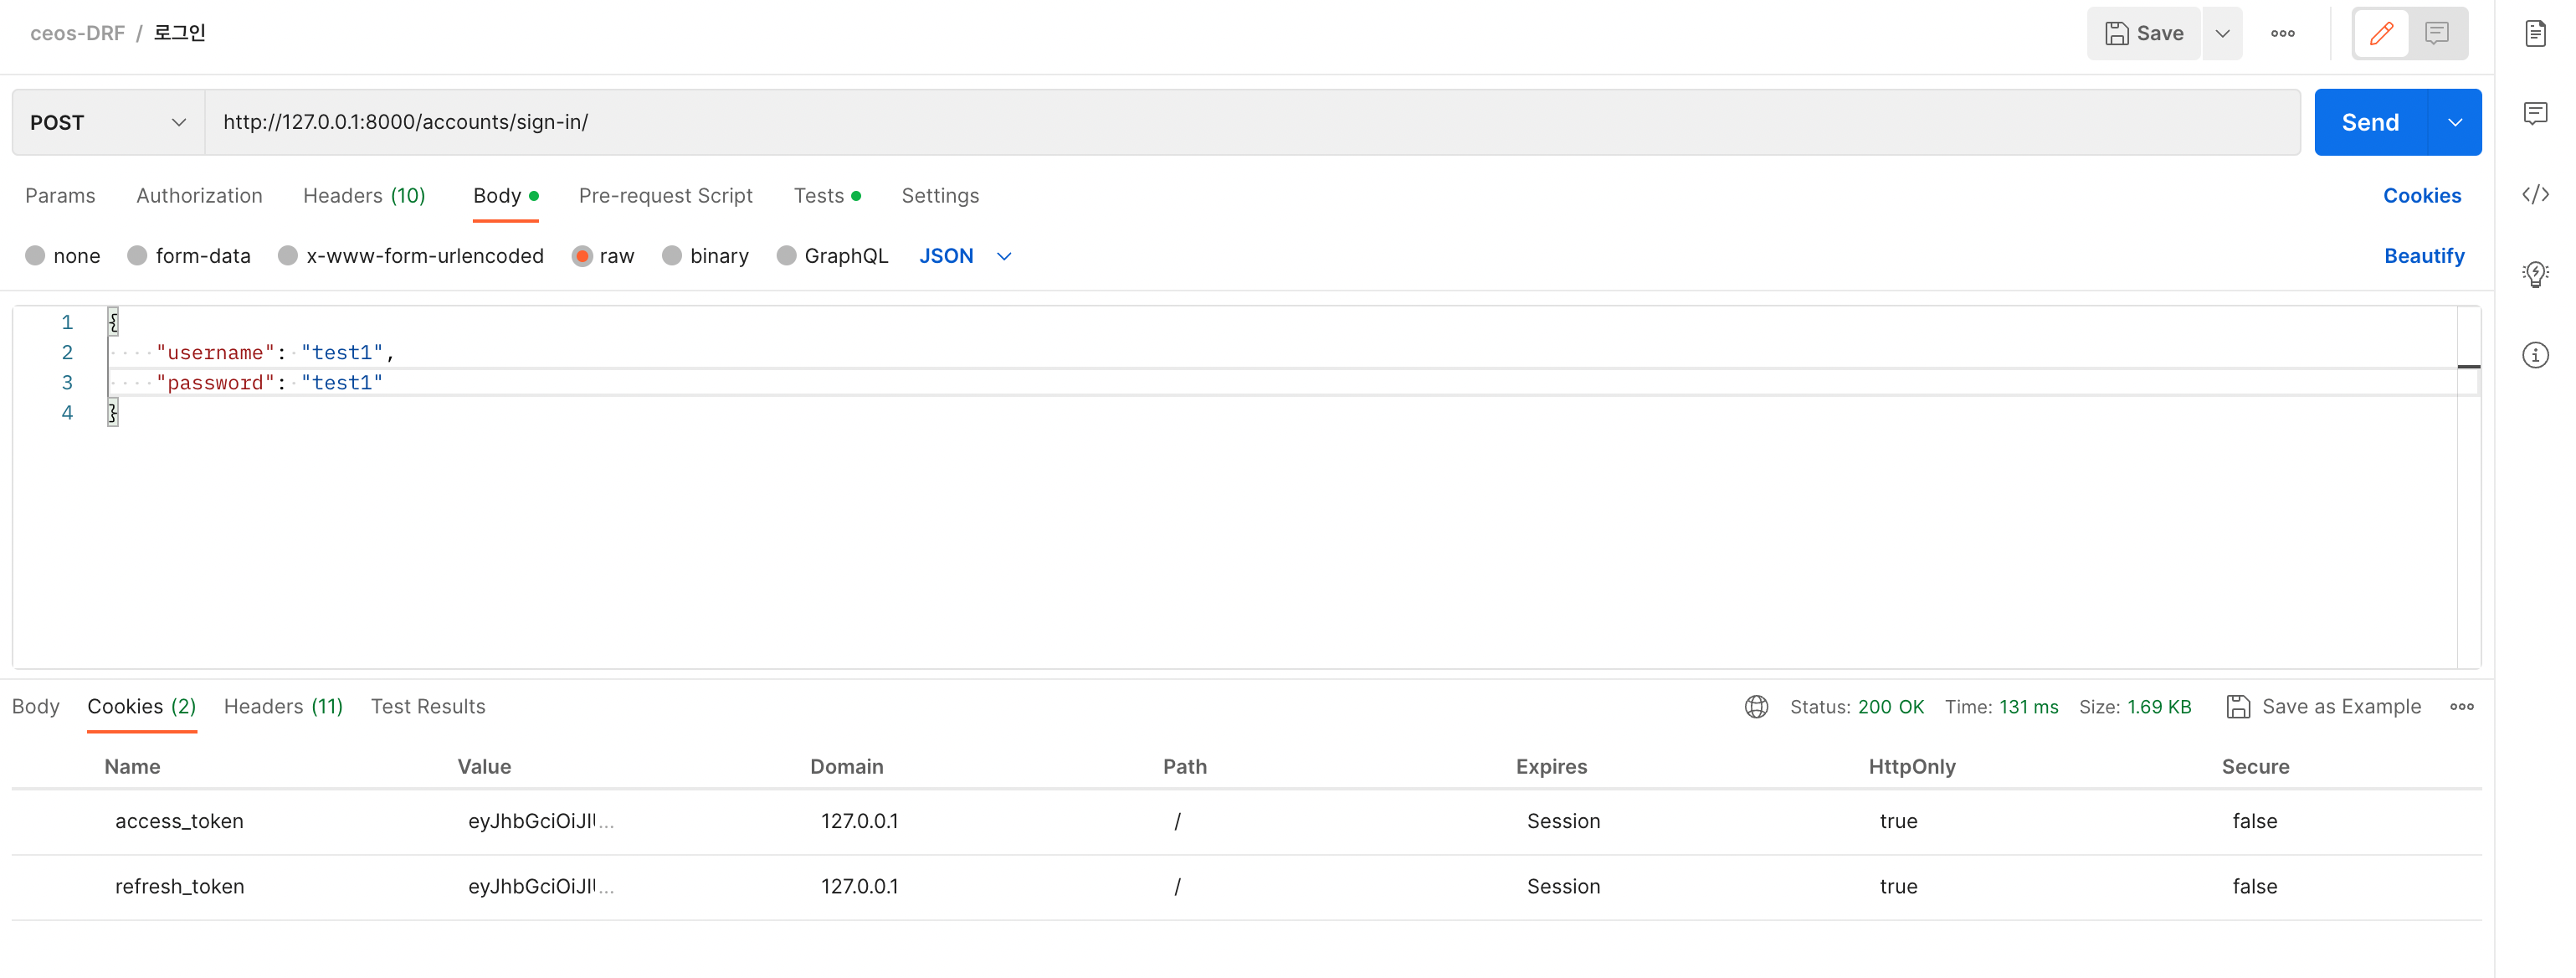
Task: Open the POST method dropdown
Action: click(108, 122)
